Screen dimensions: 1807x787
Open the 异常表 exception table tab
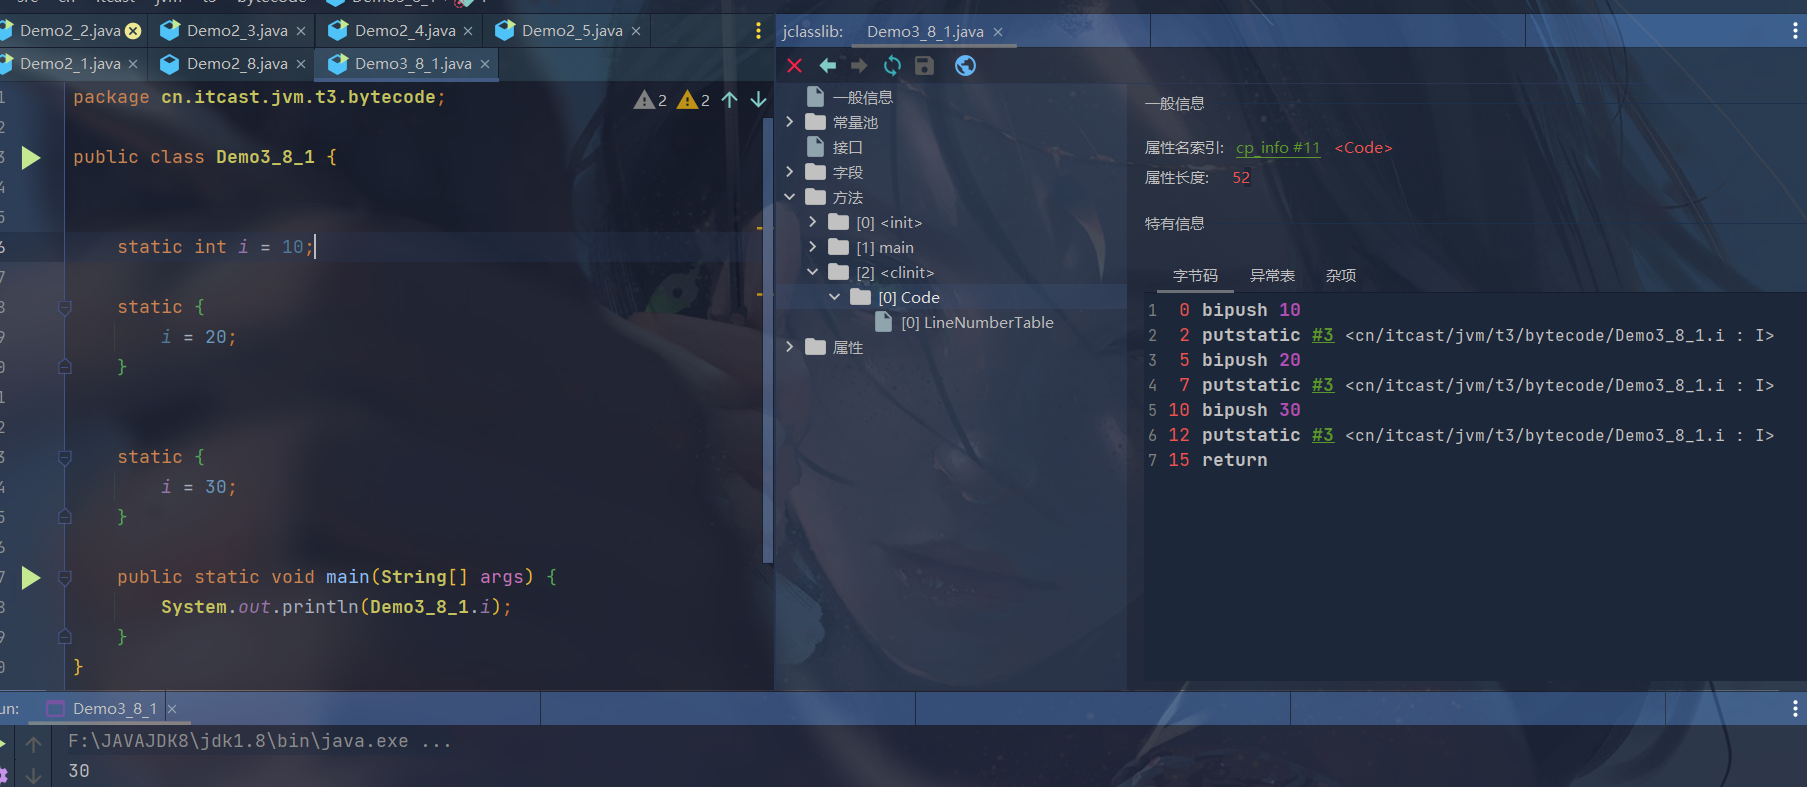point(1272,276)
